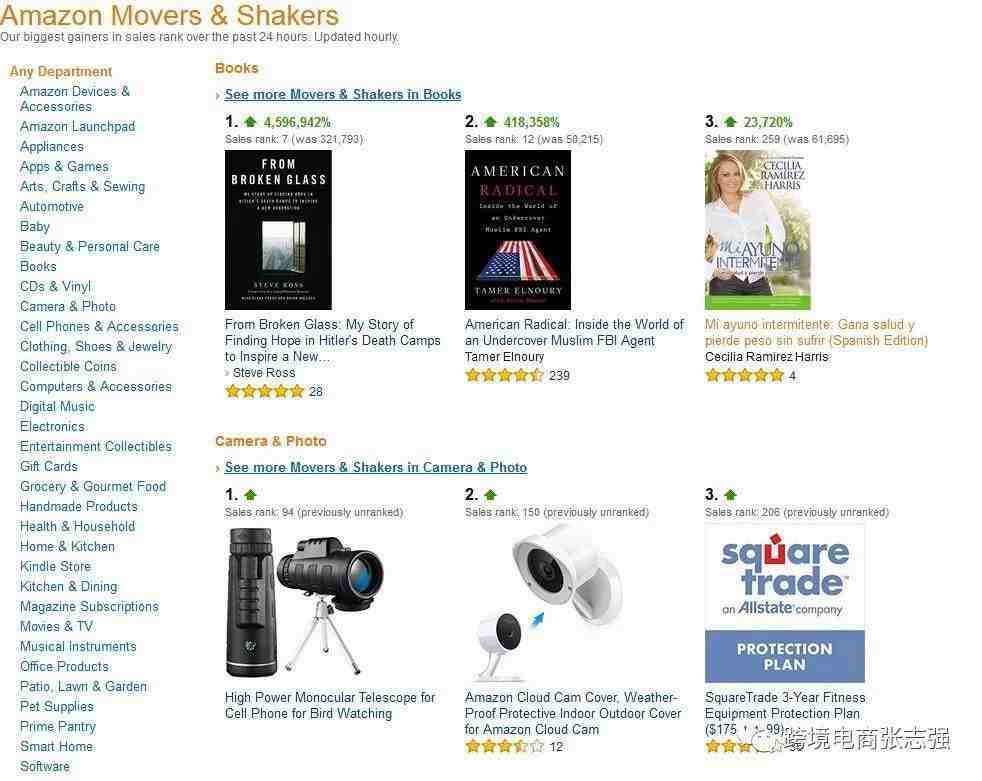The height and width of the screenshot is (781, 982).
Task: Open American Radical book cover thumbnail
Action: tap(518, 230)
